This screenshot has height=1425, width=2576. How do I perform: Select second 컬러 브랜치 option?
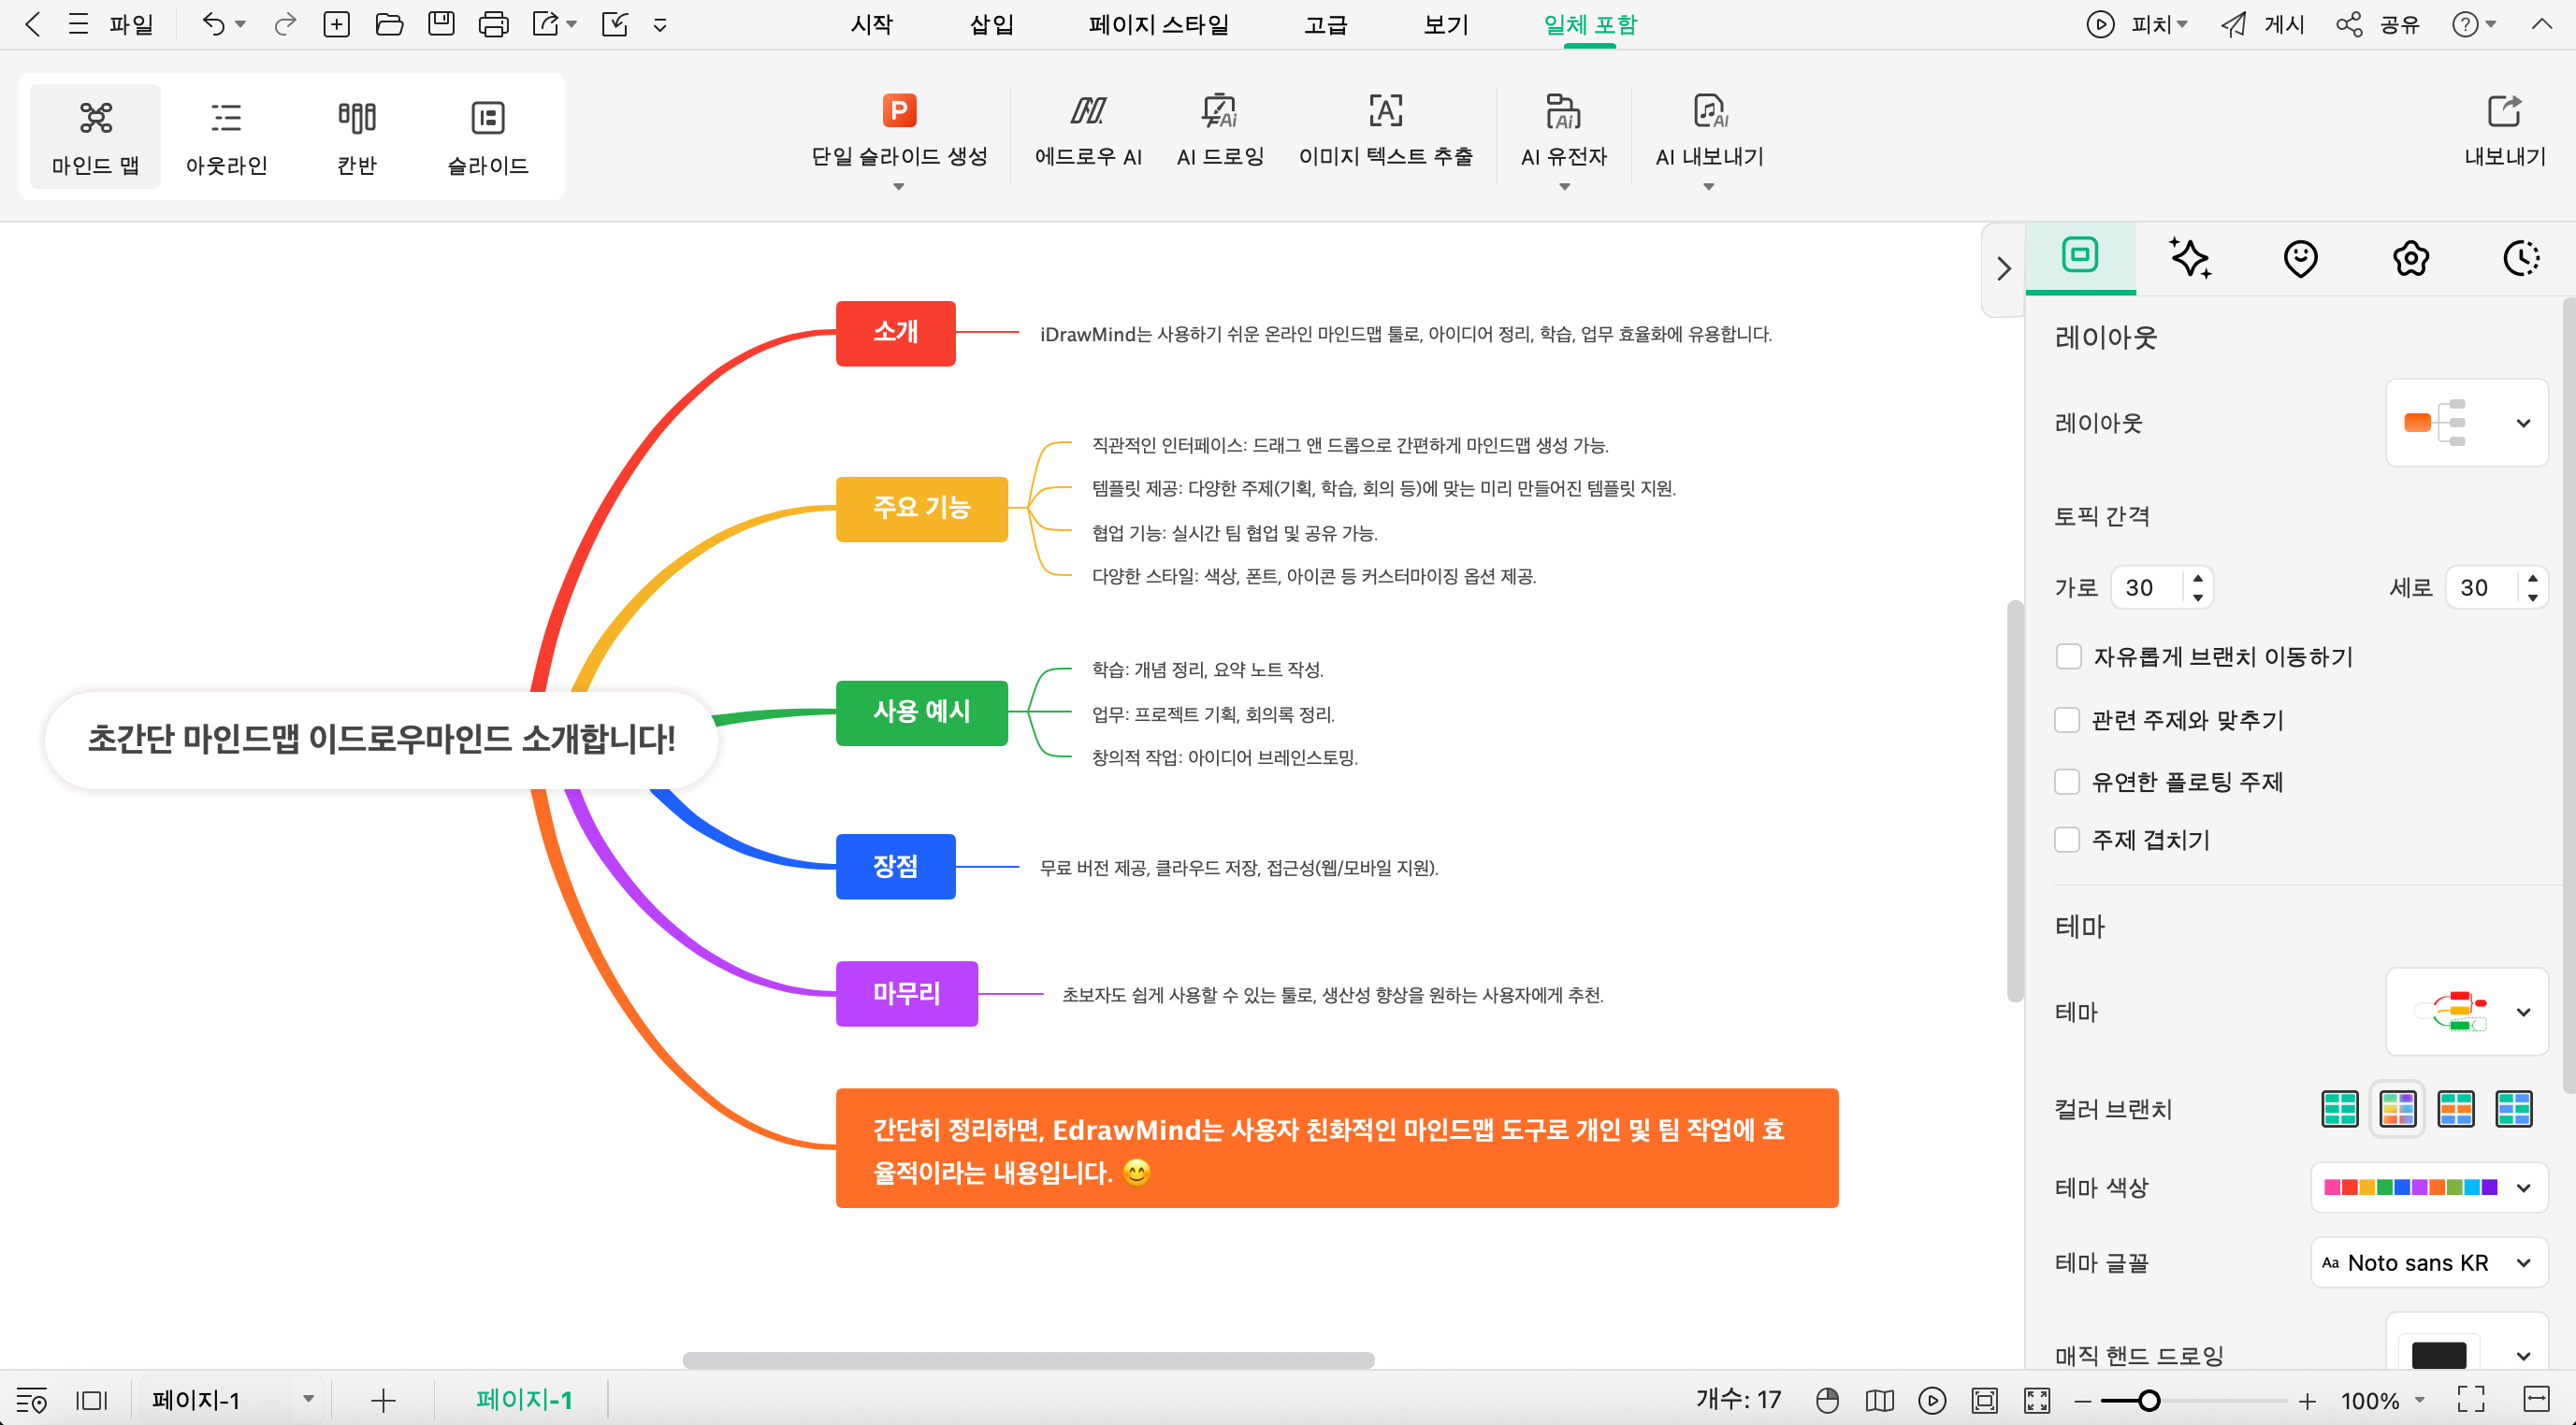click(x=2398, y=1108)
